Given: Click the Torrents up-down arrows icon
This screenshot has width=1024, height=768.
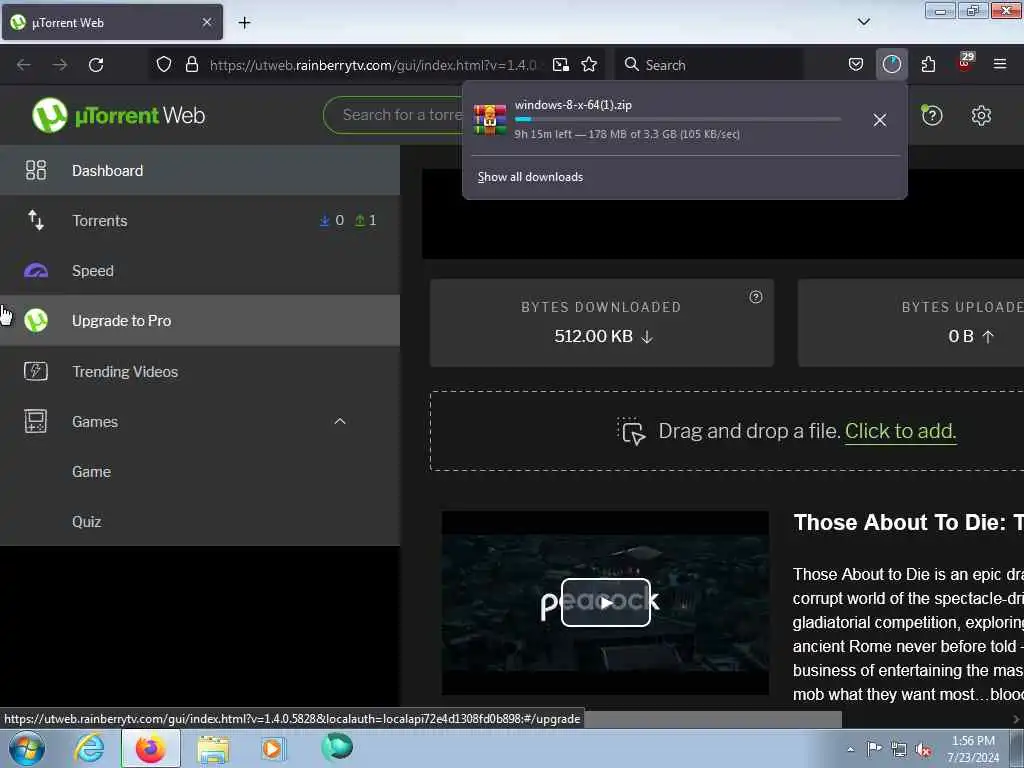Looking at the screenshot, I should (x=36, y=220).
